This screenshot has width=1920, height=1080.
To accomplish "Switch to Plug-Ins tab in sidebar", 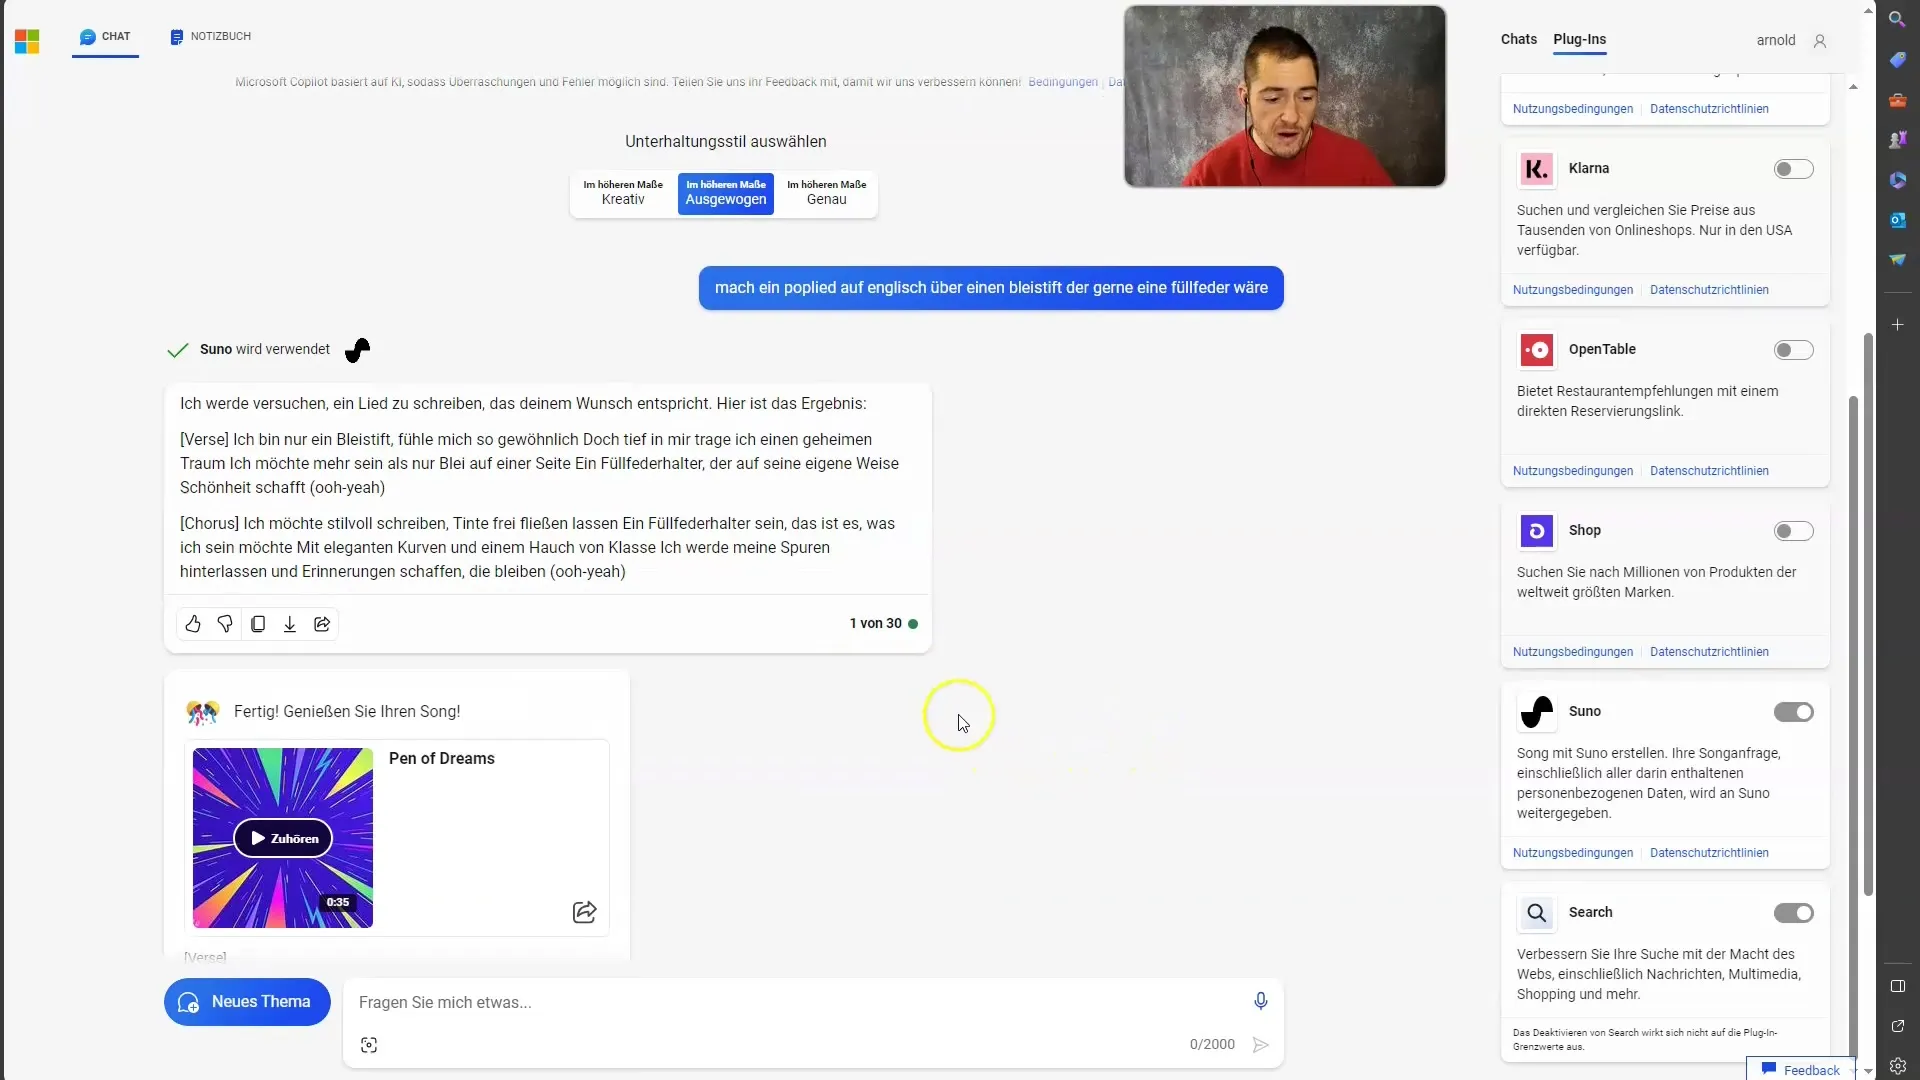I will [x=1580, y=38].
